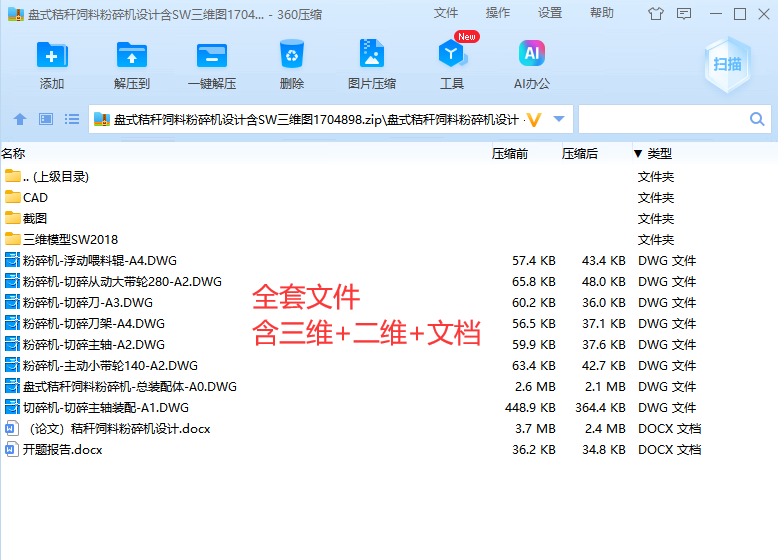Open the skin (shirt) icon in the title bar
The width and height of the screenshot is (778, 560).
(655, 14)
